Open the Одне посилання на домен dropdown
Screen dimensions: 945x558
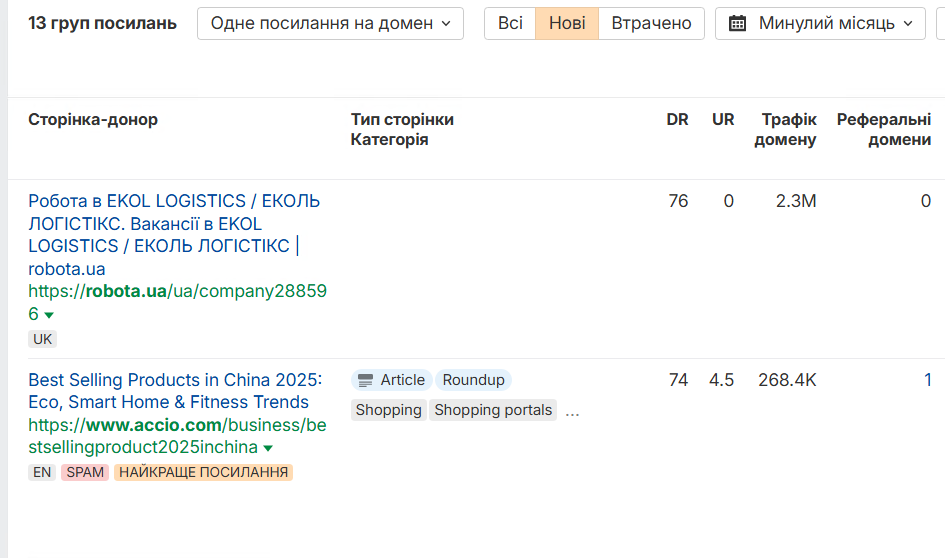(330, 23)
